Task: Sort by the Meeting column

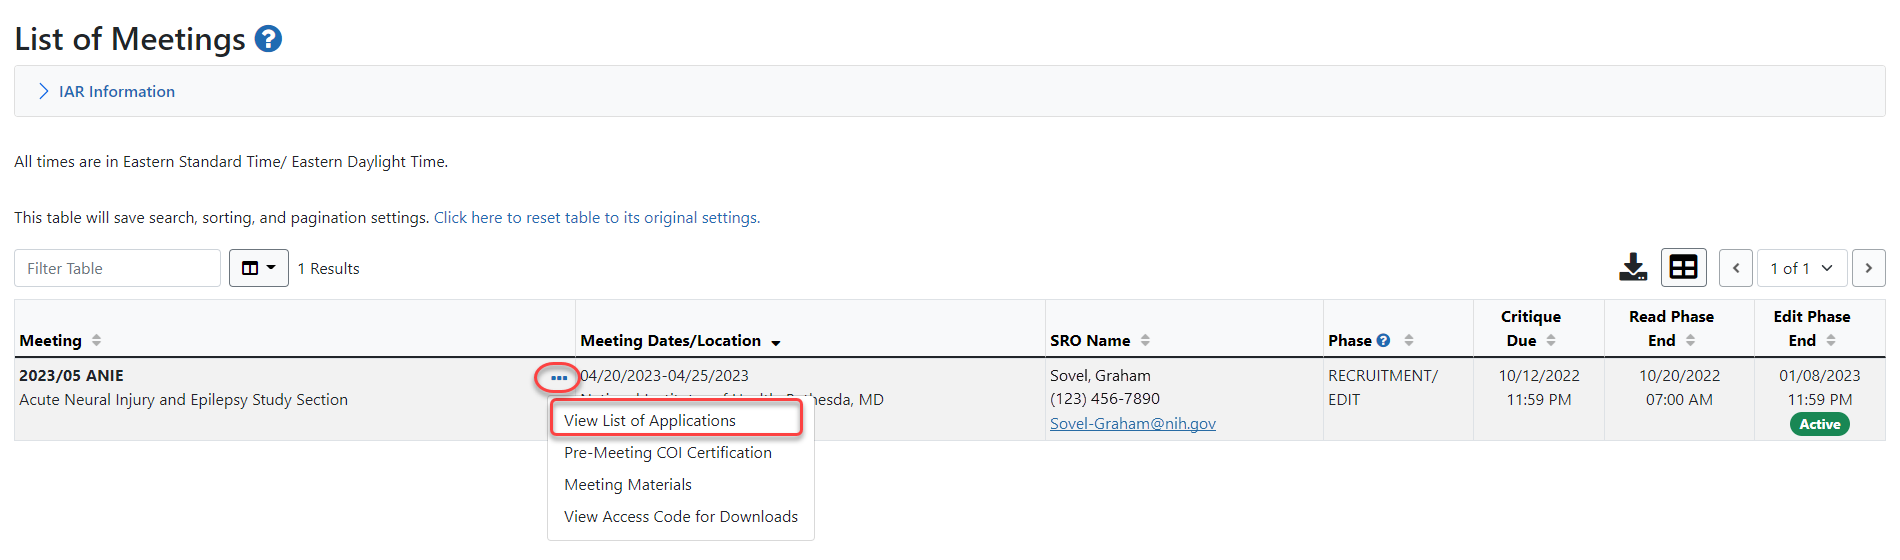Action: pyautogui.click(x=96, y=341)
